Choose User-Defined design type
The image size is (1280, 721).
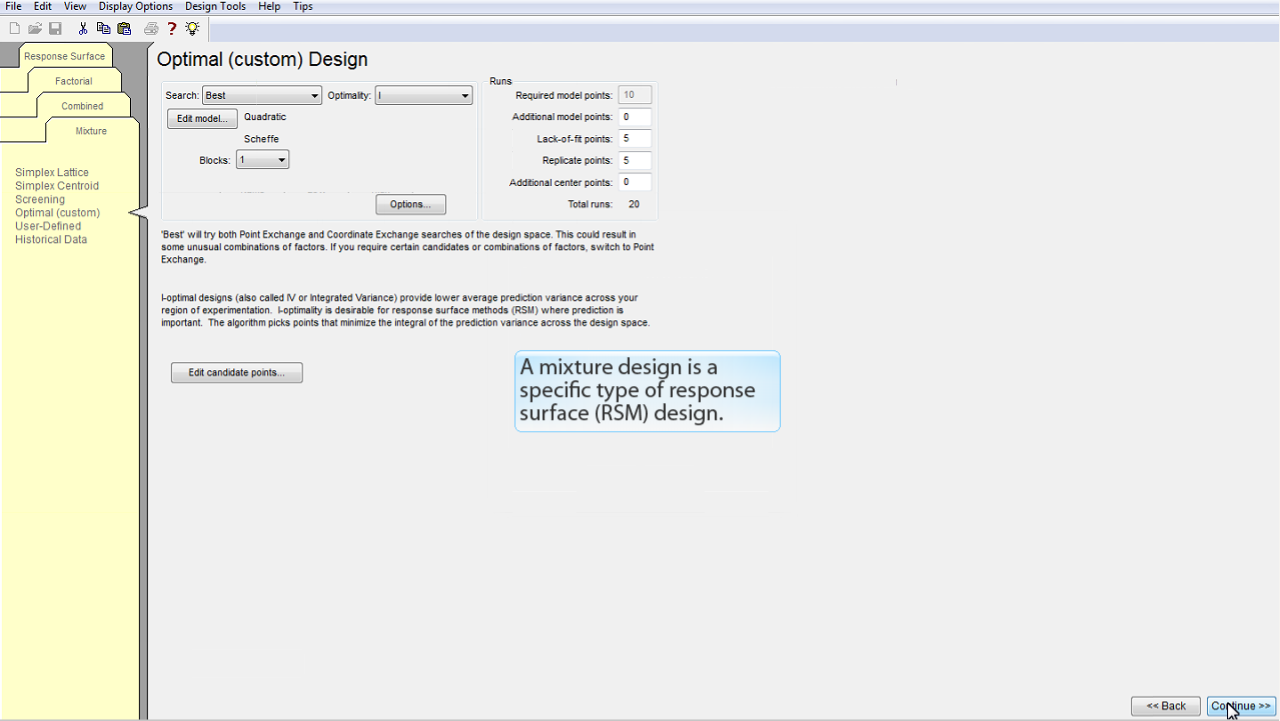pos(48,226)
